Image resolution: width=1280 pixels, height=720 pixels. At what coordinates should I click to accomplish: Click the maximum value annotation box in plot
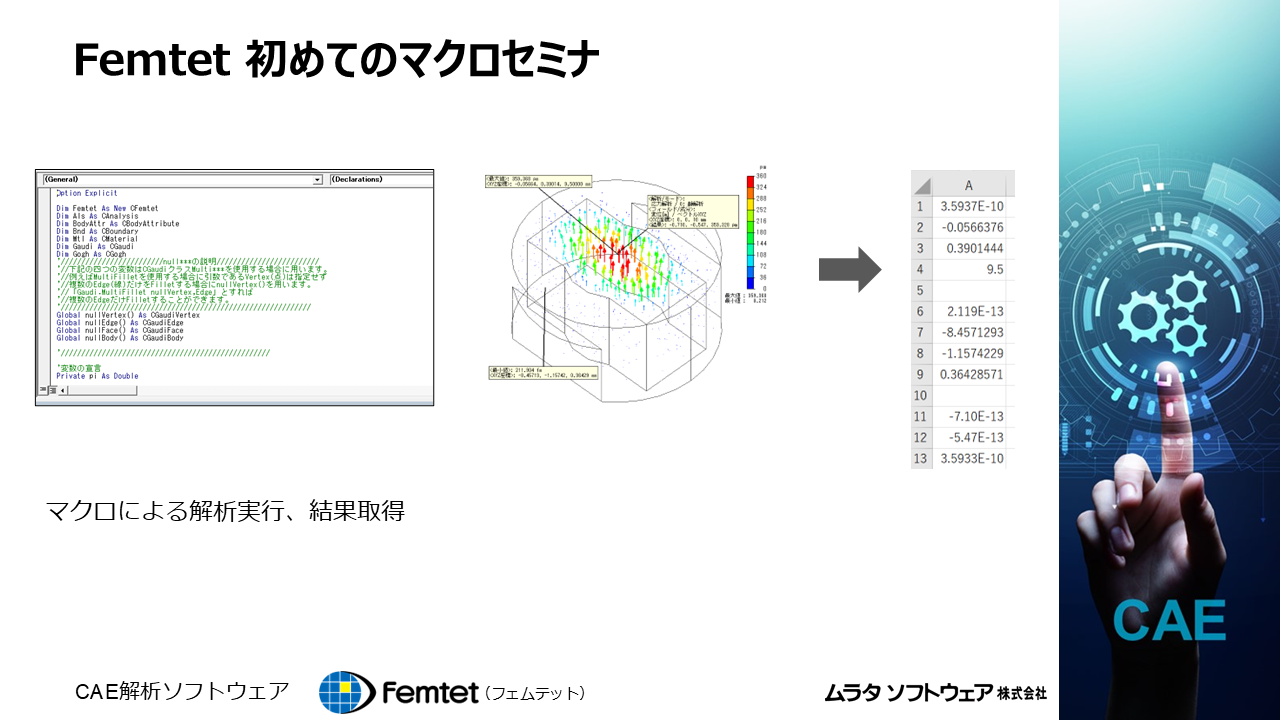[x=537, y=182]
